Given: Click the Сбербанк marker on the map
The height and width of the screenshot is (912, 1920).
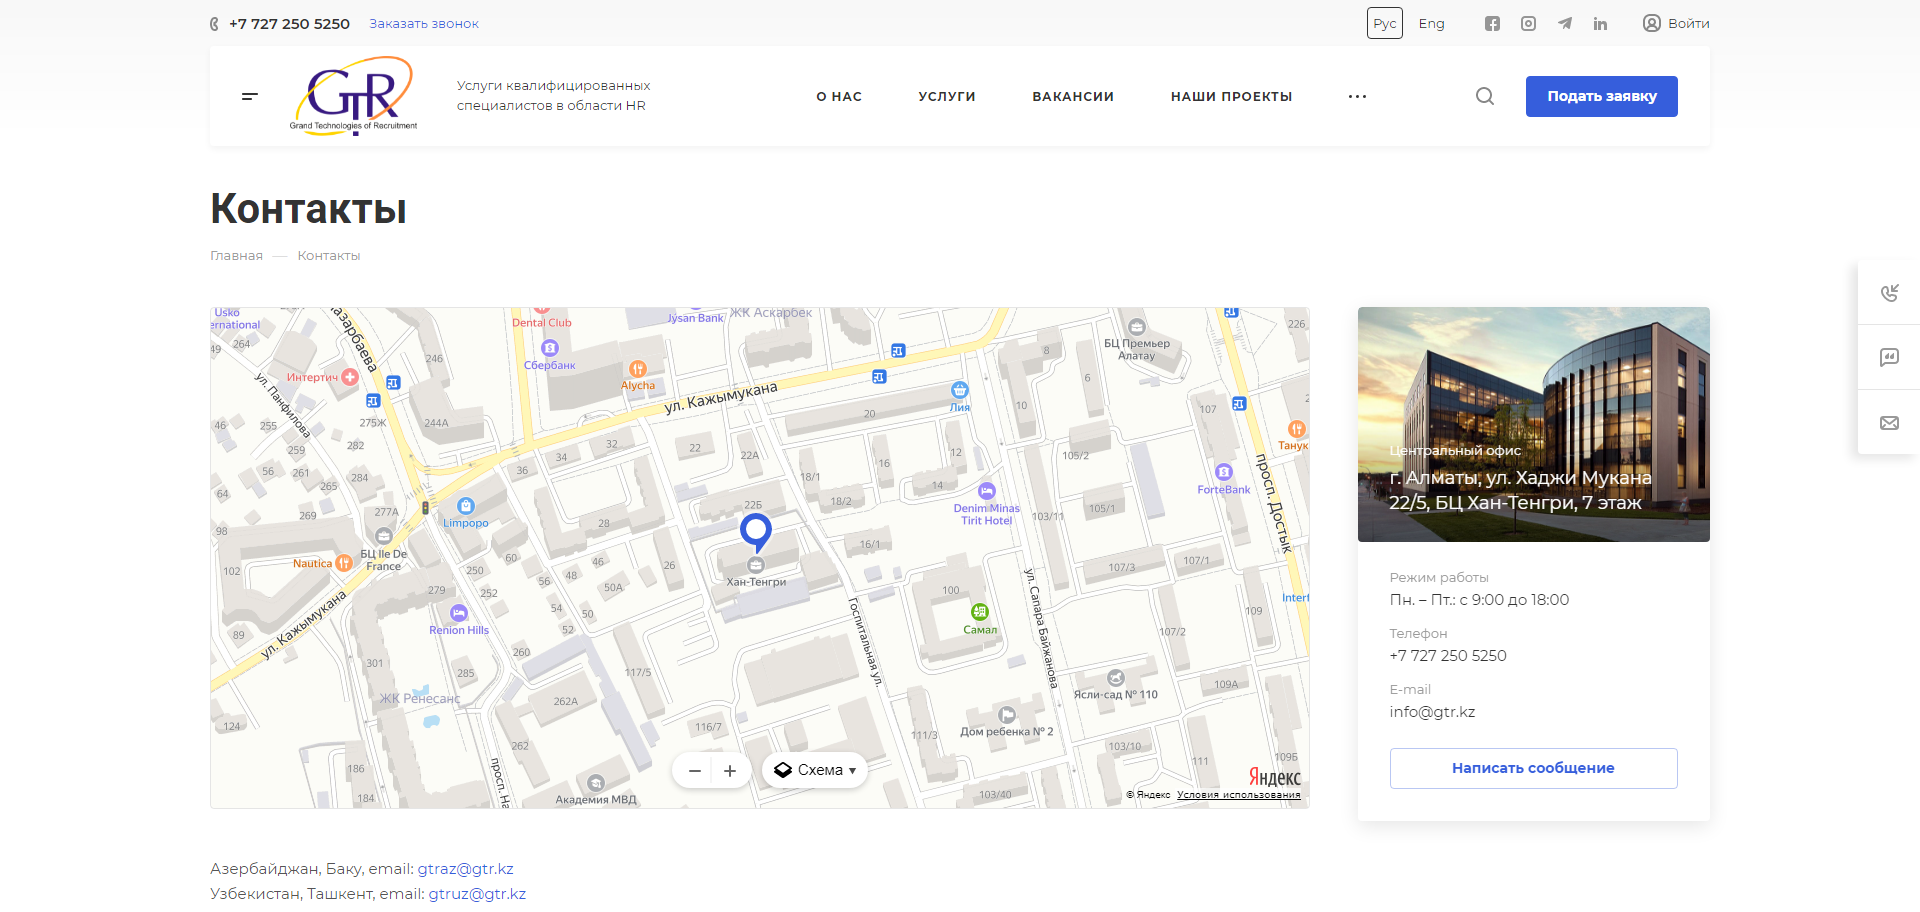Looking at the screenshot, I should [549, 348].
